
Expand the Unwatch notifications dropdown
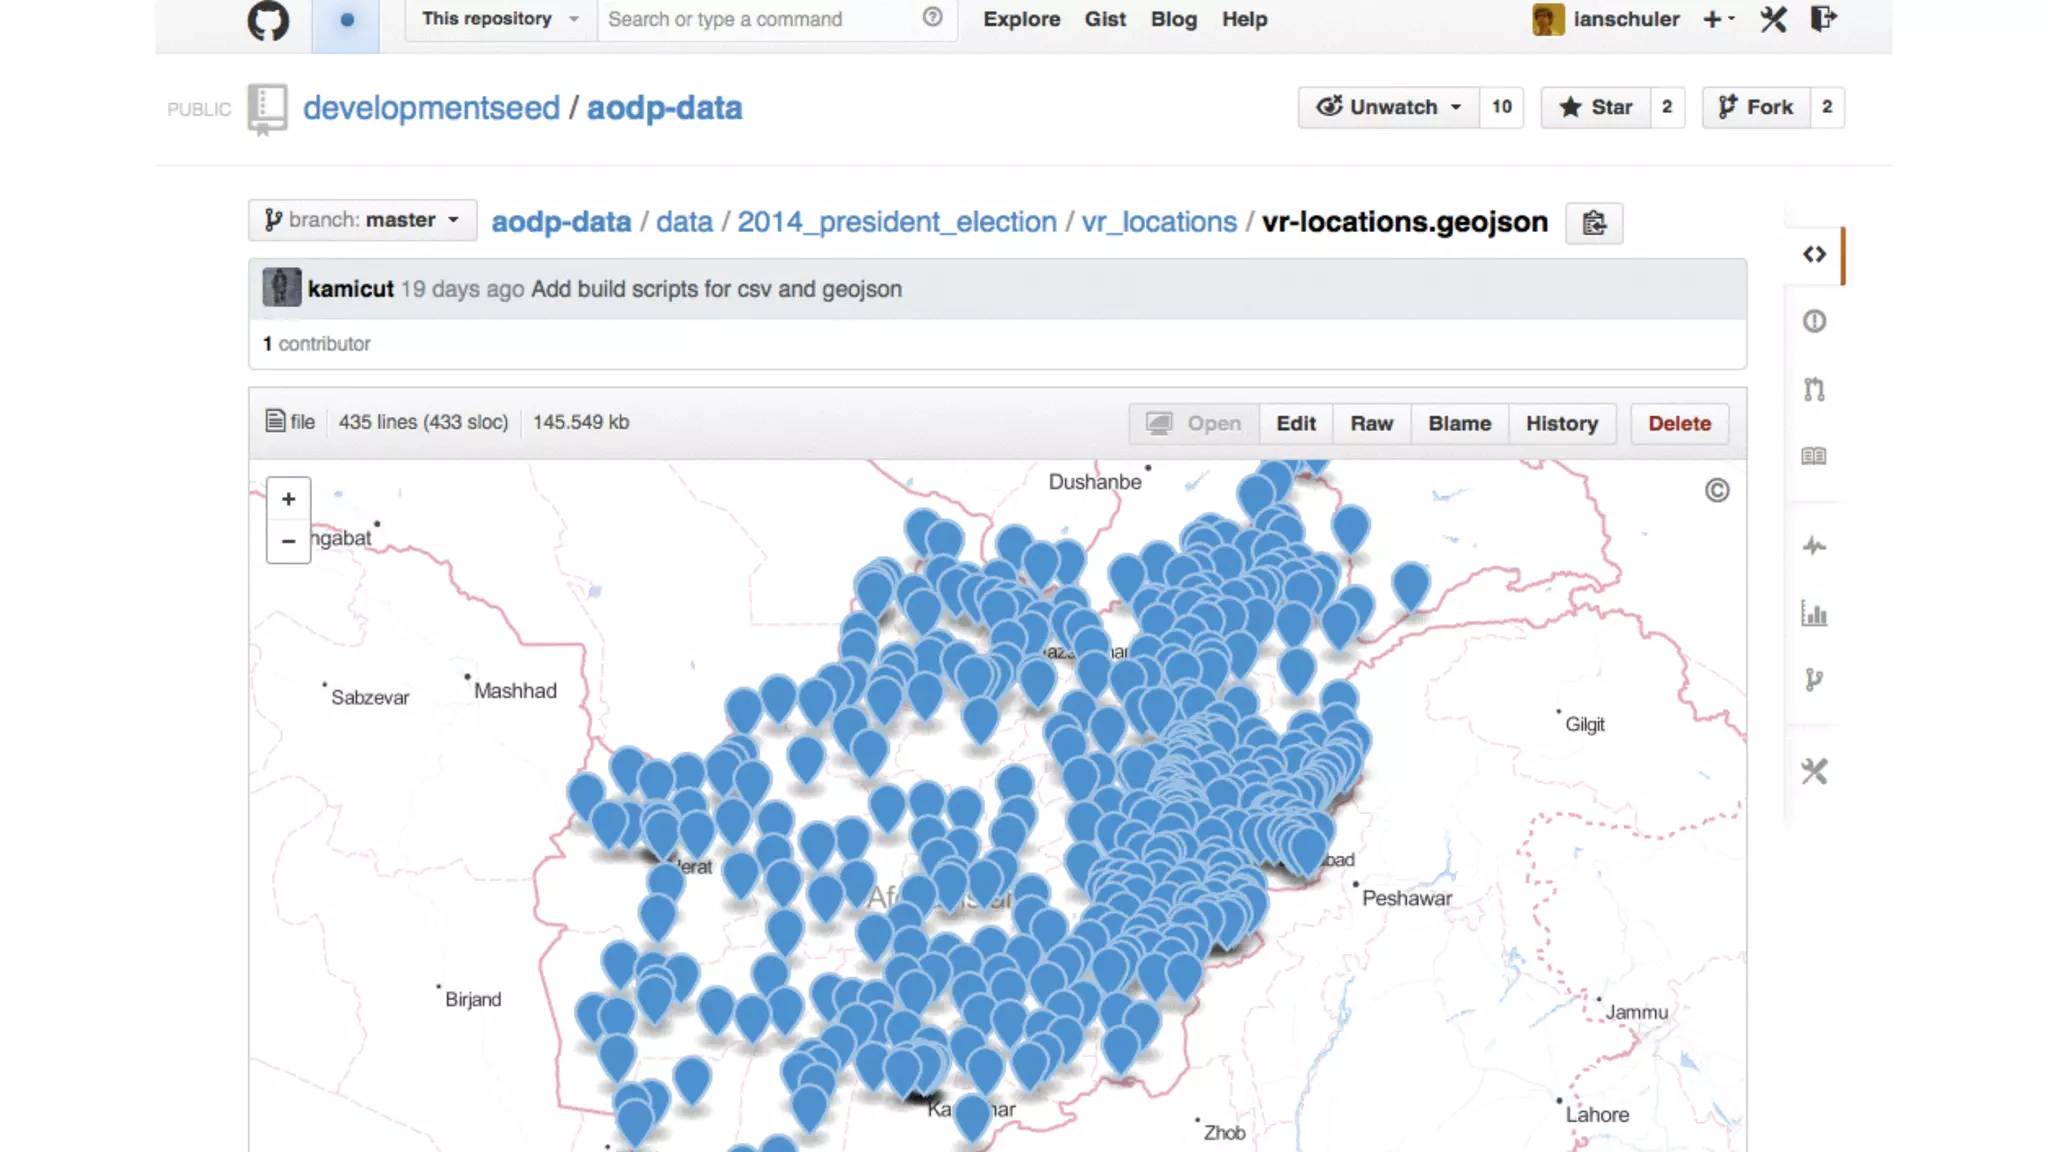[1388, 107]
